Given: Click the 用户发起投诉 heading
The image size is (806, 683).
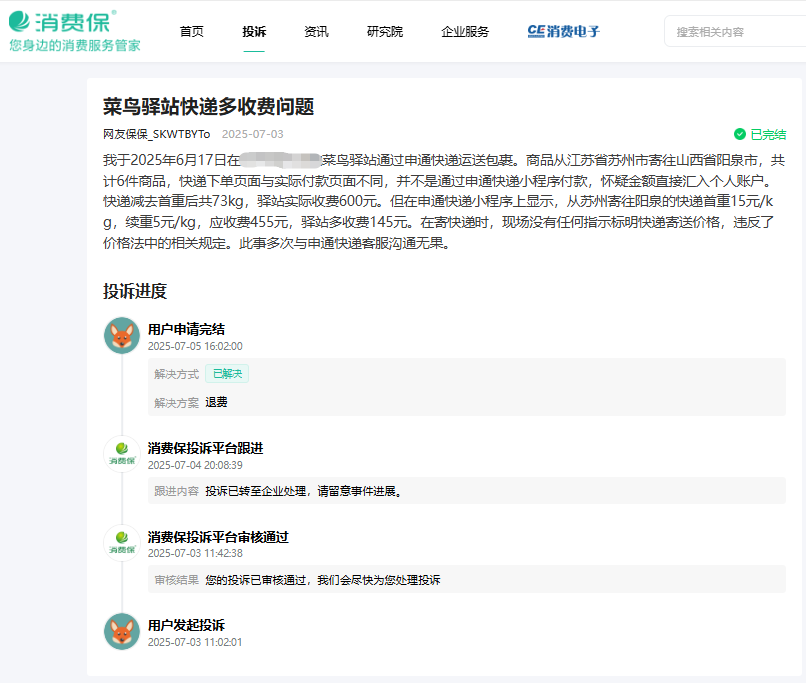Looking at the screenshot, I should point(186,625).
